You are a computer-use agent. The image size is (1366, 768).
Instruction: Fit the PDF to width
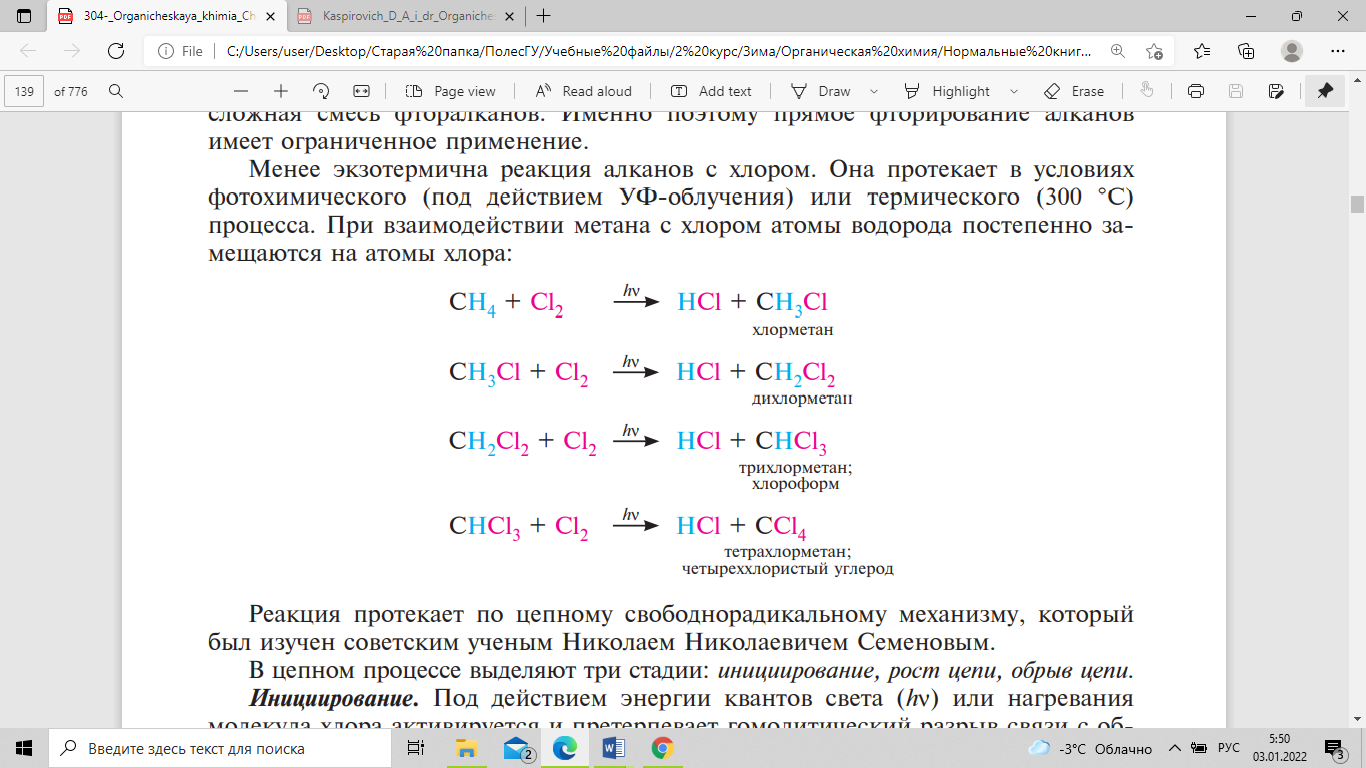(361, 91)
